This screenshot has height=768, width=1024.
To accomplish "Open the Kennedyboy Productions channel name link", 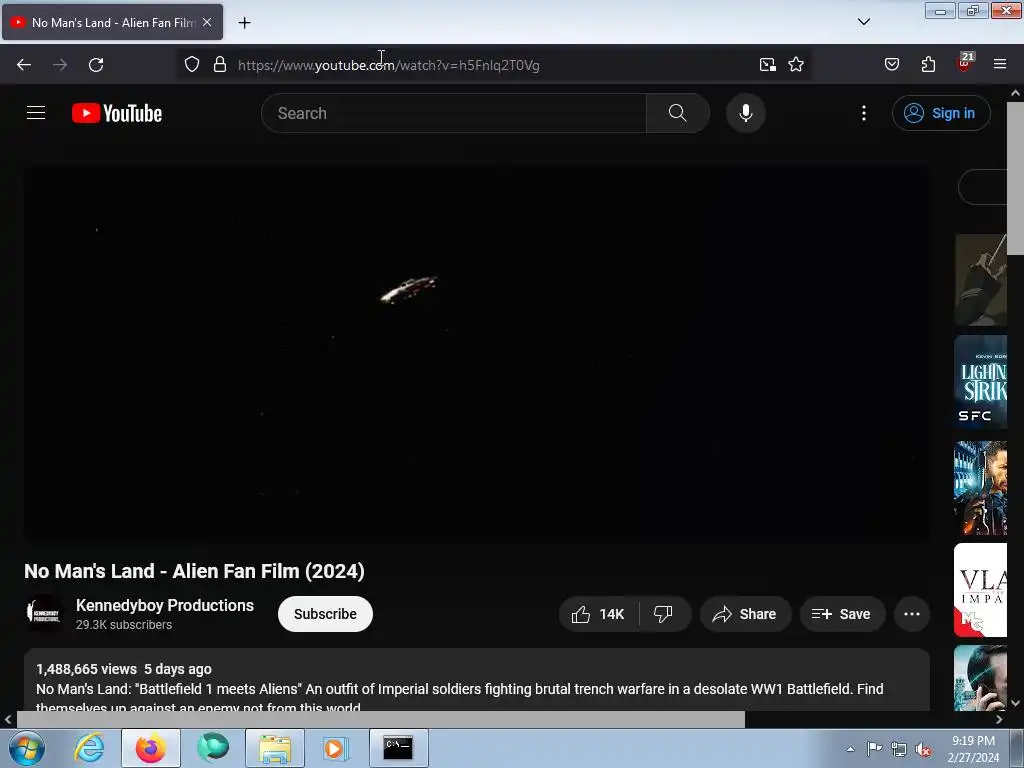I will [165, 605].
